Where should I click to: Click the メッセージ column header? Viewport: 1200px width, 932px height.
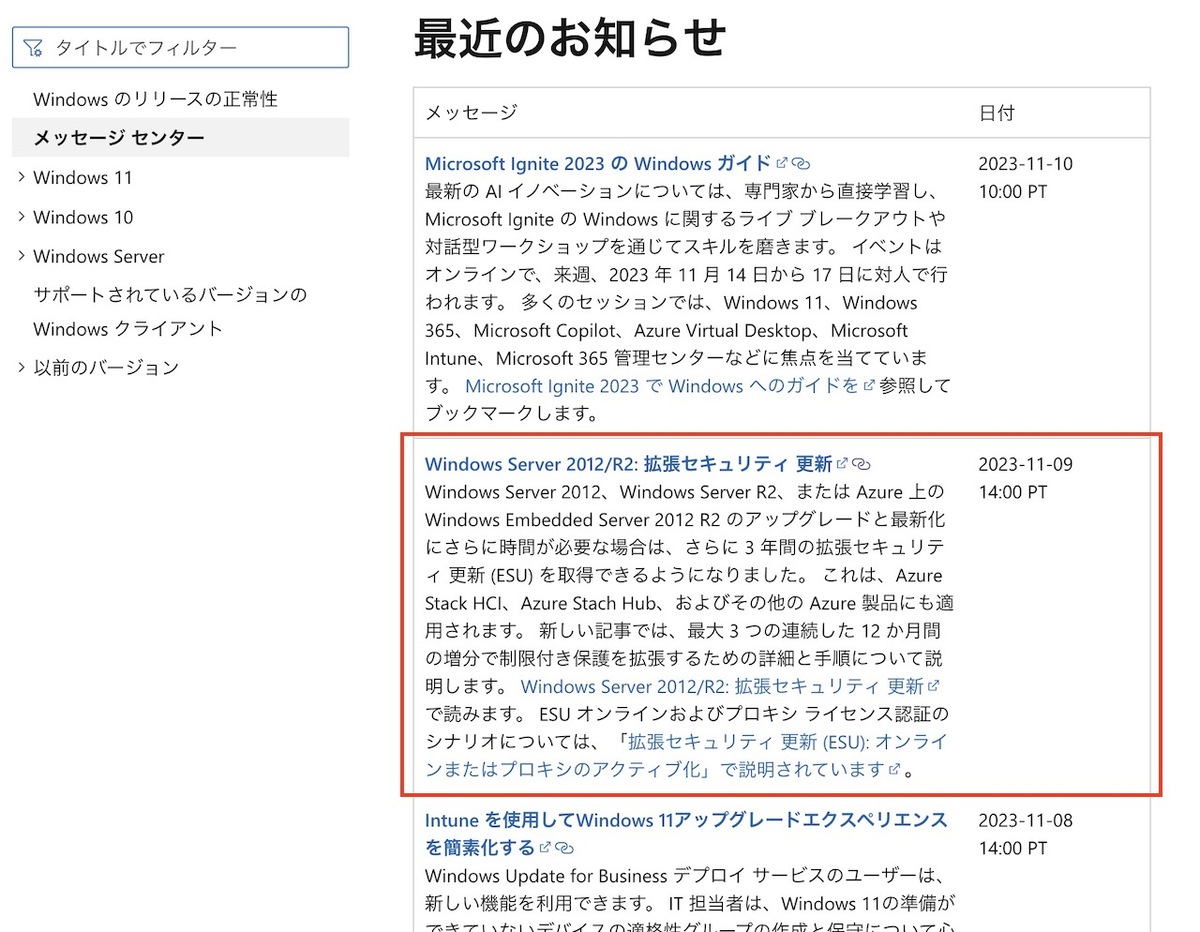pyautogui.click(x=472, y=112)
